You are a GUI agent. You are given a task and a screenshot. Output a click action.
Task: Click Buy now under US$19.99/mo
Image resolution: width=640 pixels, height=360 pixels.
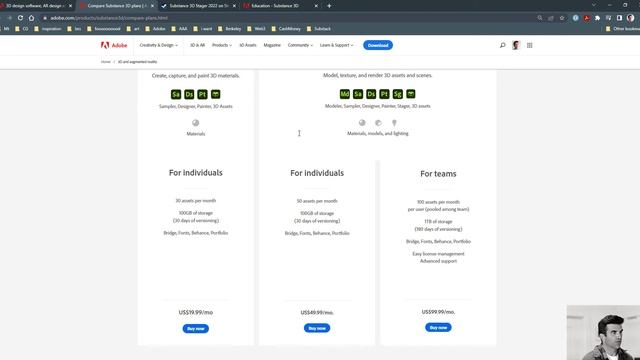click(x=196, y=329)
